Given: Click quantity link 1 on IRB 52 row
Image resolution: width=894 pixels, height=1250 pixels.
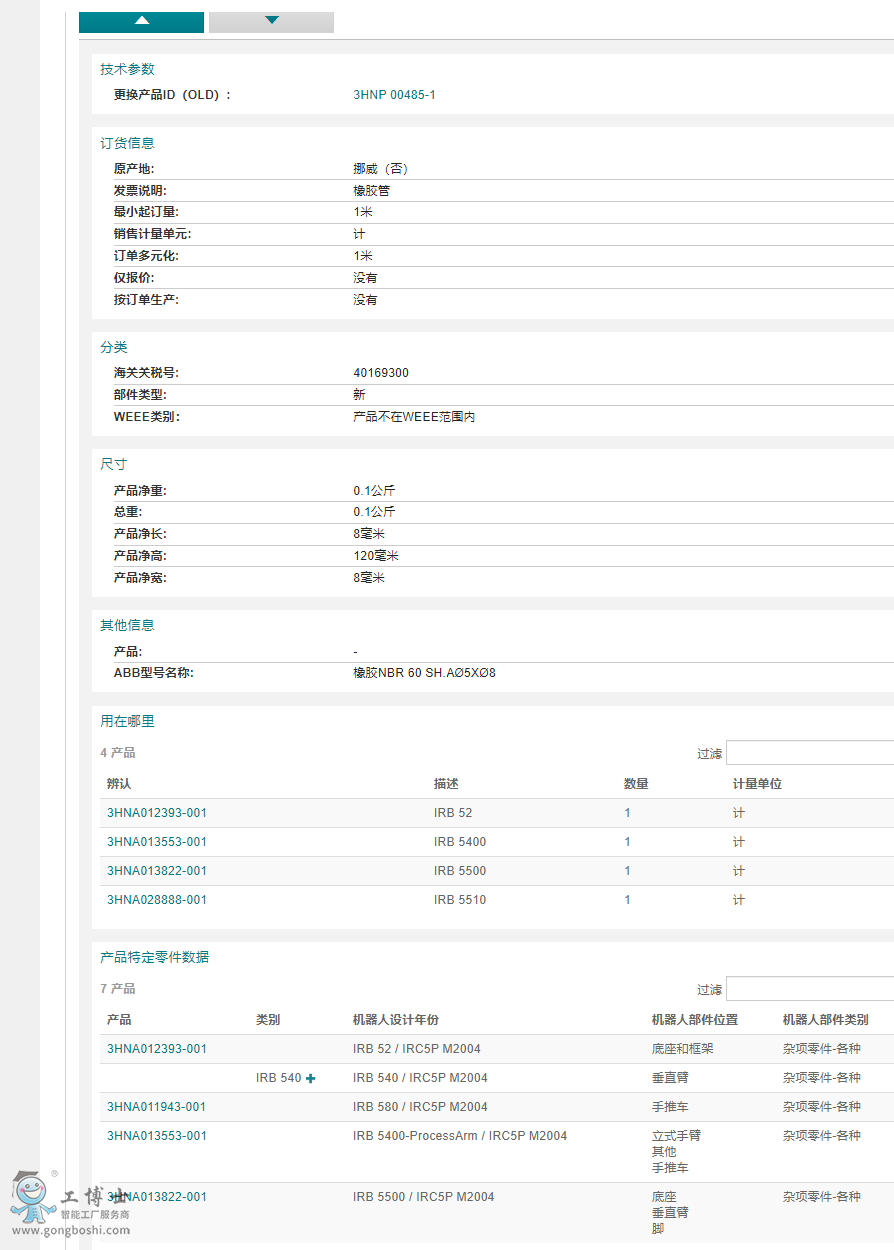Looking at the screenshot, I should 627,813.
